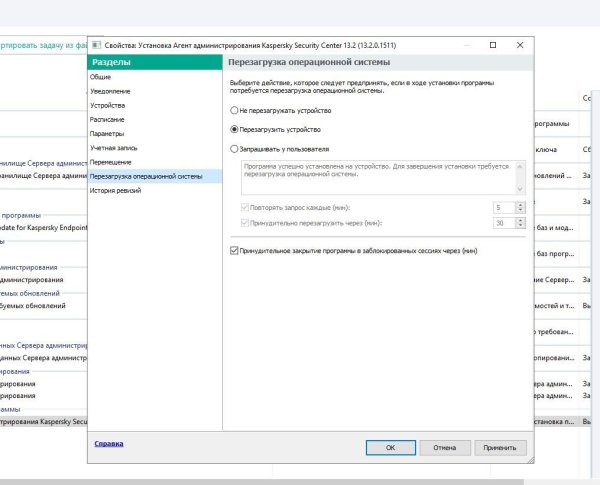Open the 'Параметры' section
This screenshot has width=600, height=485.
point(107,134)
